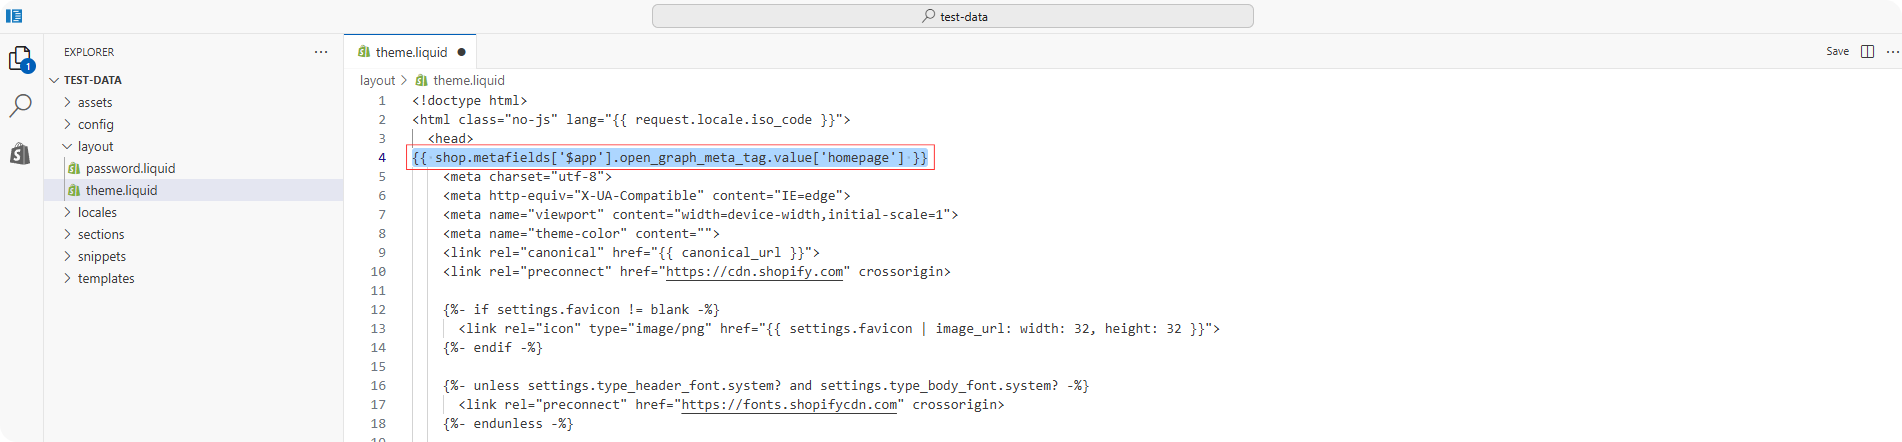Open editor More Actions ellipsis
1902x442 pixels.
pos(1892,52)
